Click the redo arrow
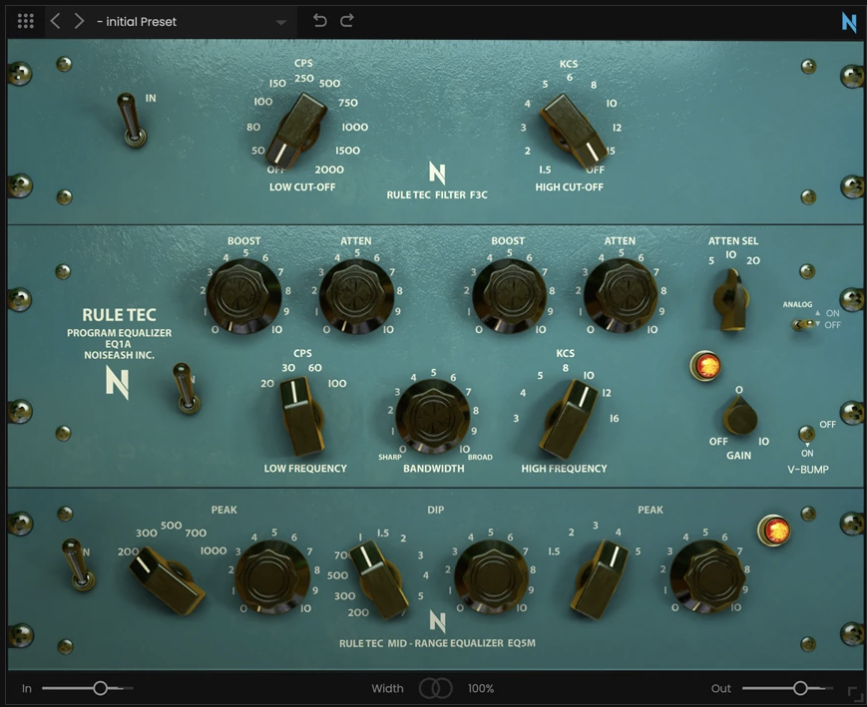 click(347, 20)
